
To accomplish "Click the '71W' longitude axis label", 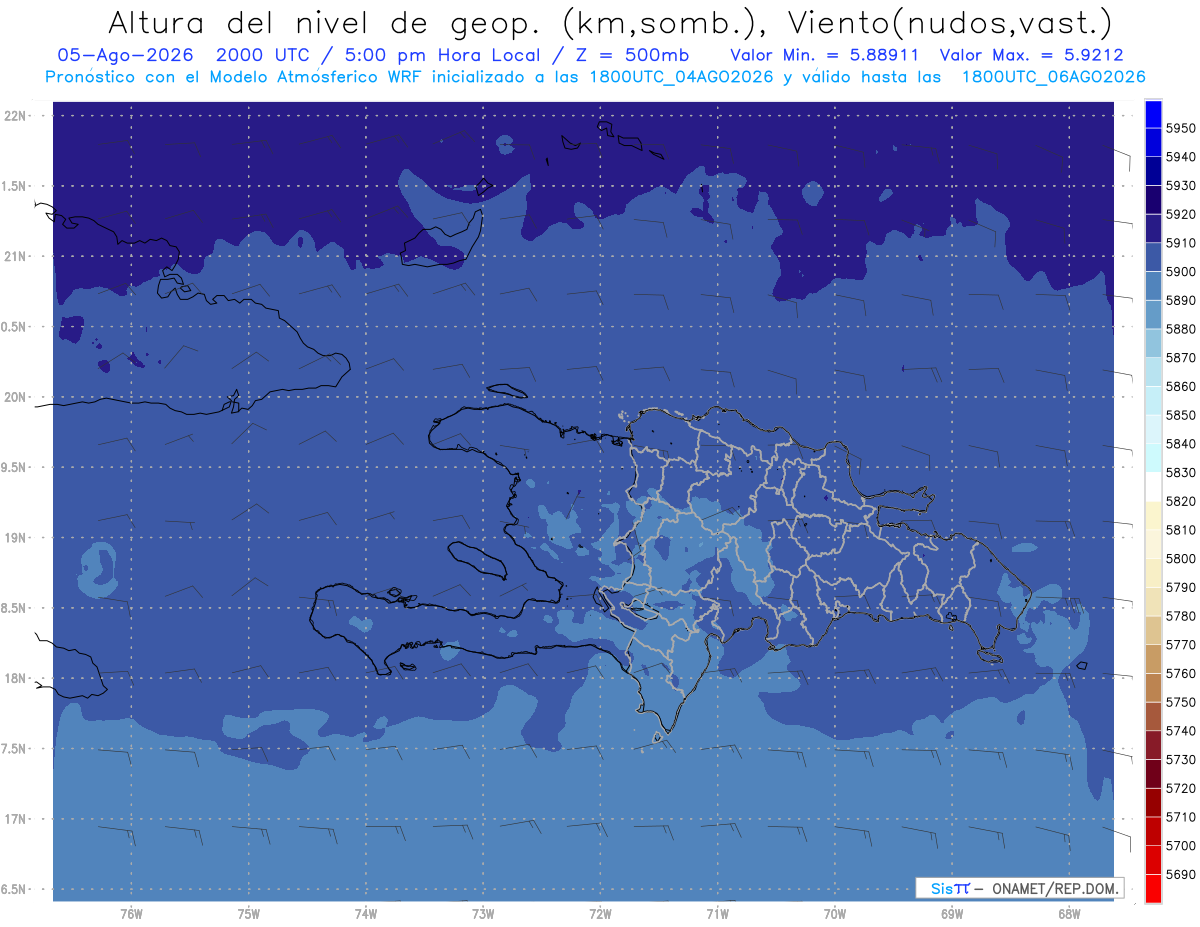I will 717,913.
